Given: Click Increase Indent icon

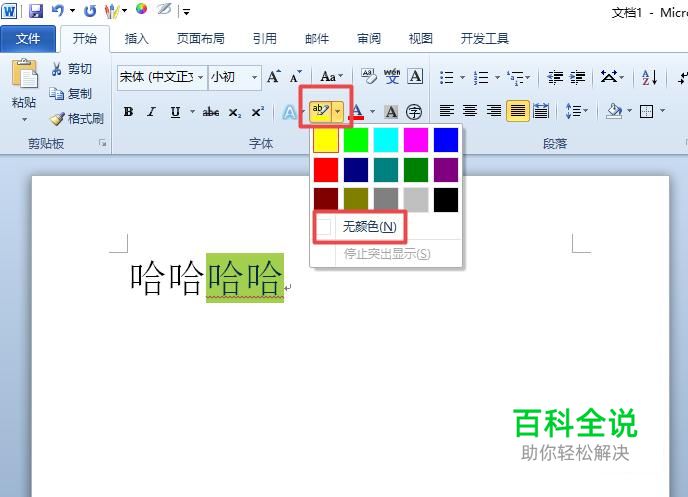Looking at the screenshot, I should 577,77.
